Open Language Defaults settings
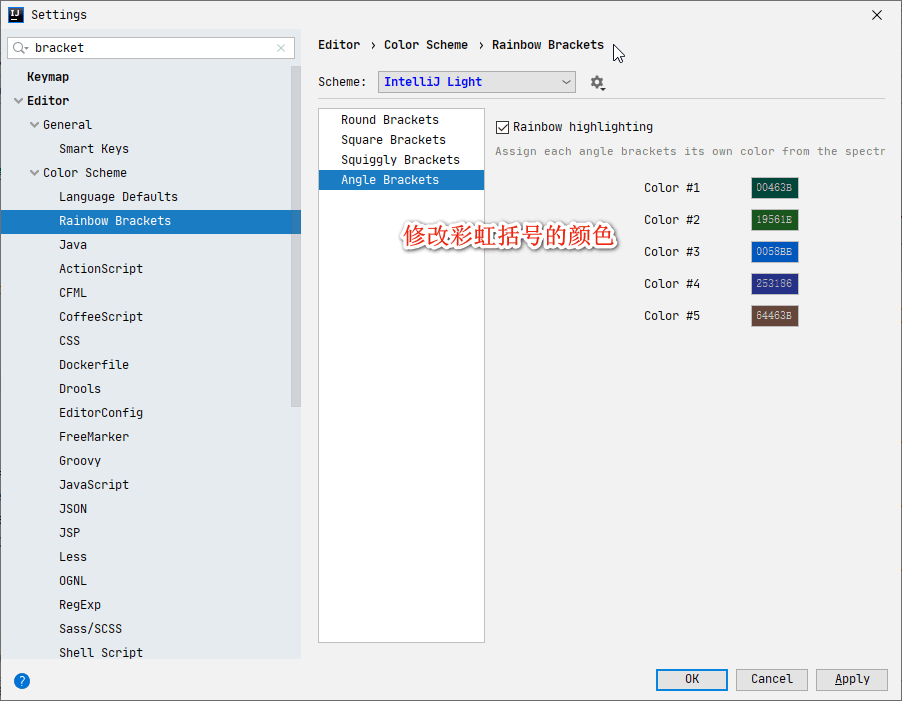902x701 pixels. point(118,197)
